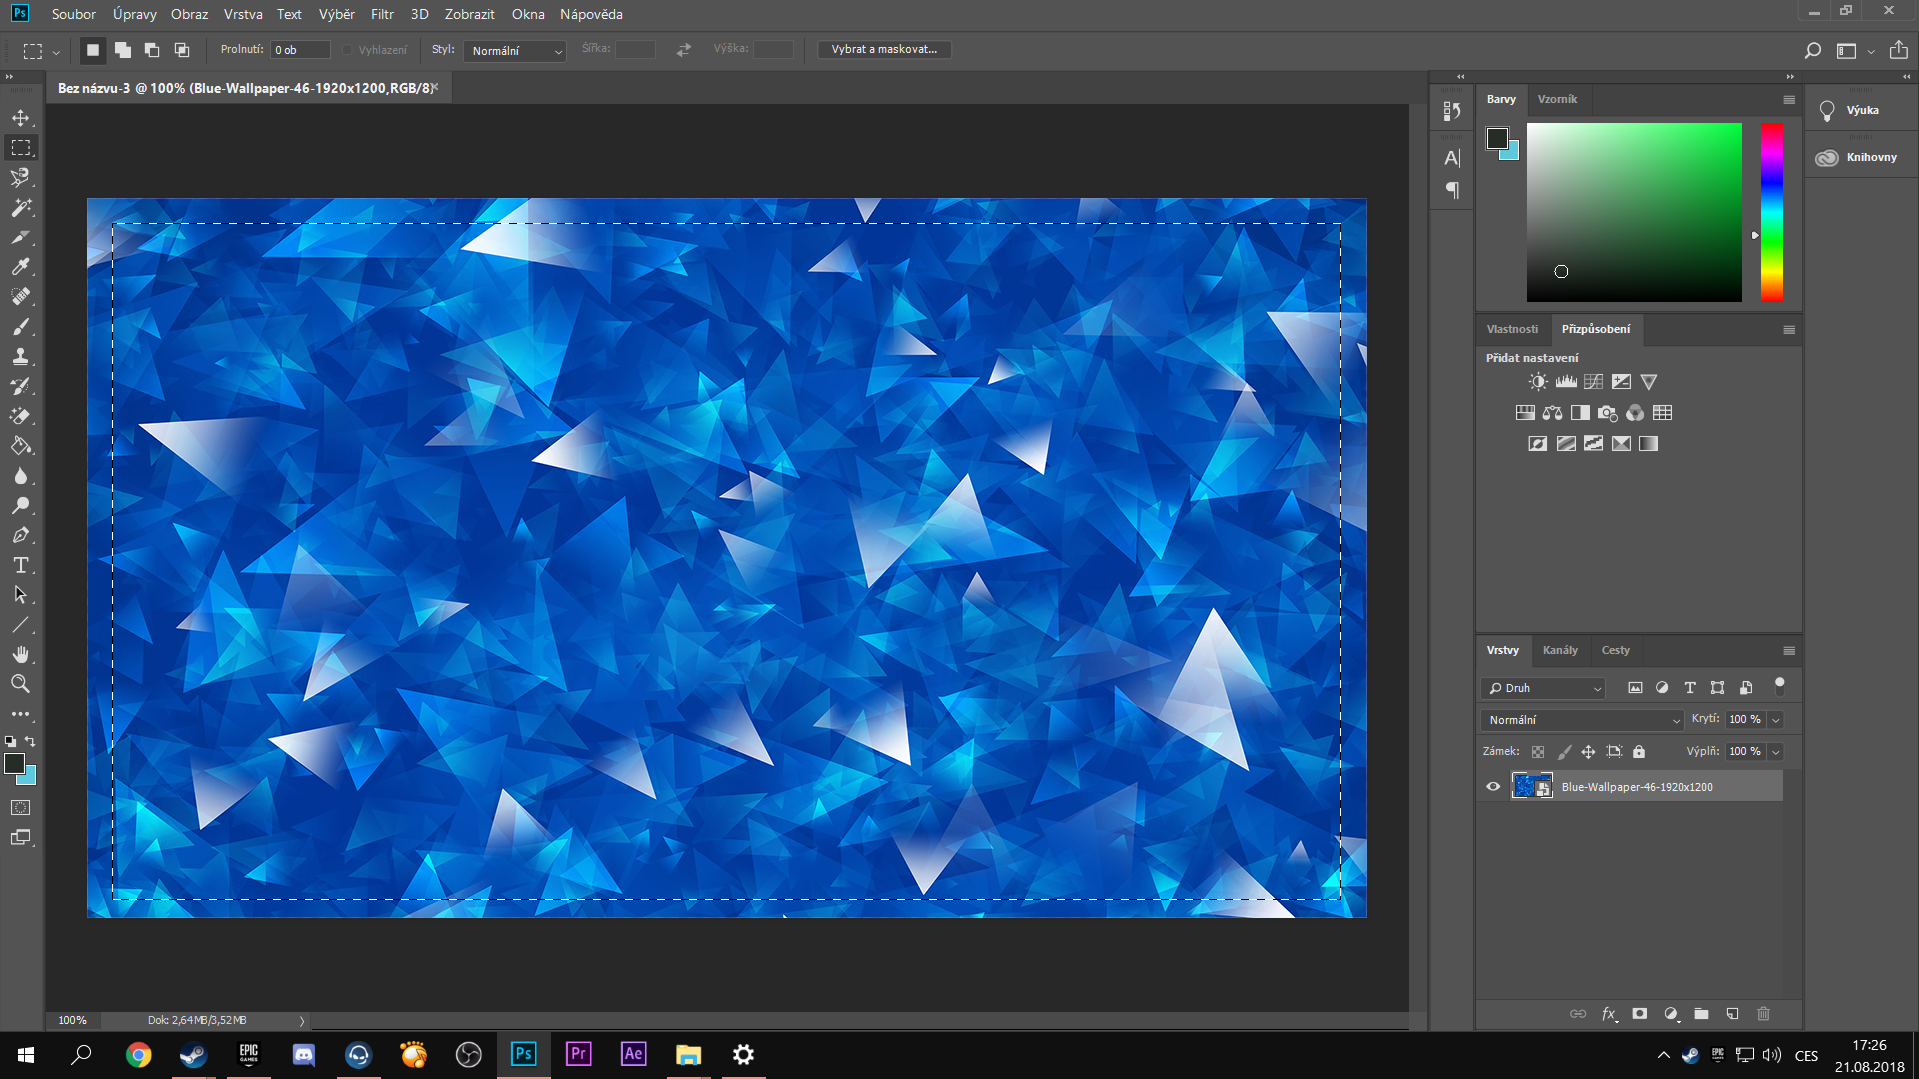The height and width of the screenshot is (1079, 1919).
Task: Add a Brightness/Contrast adjustment
Action: [1538, 382]
